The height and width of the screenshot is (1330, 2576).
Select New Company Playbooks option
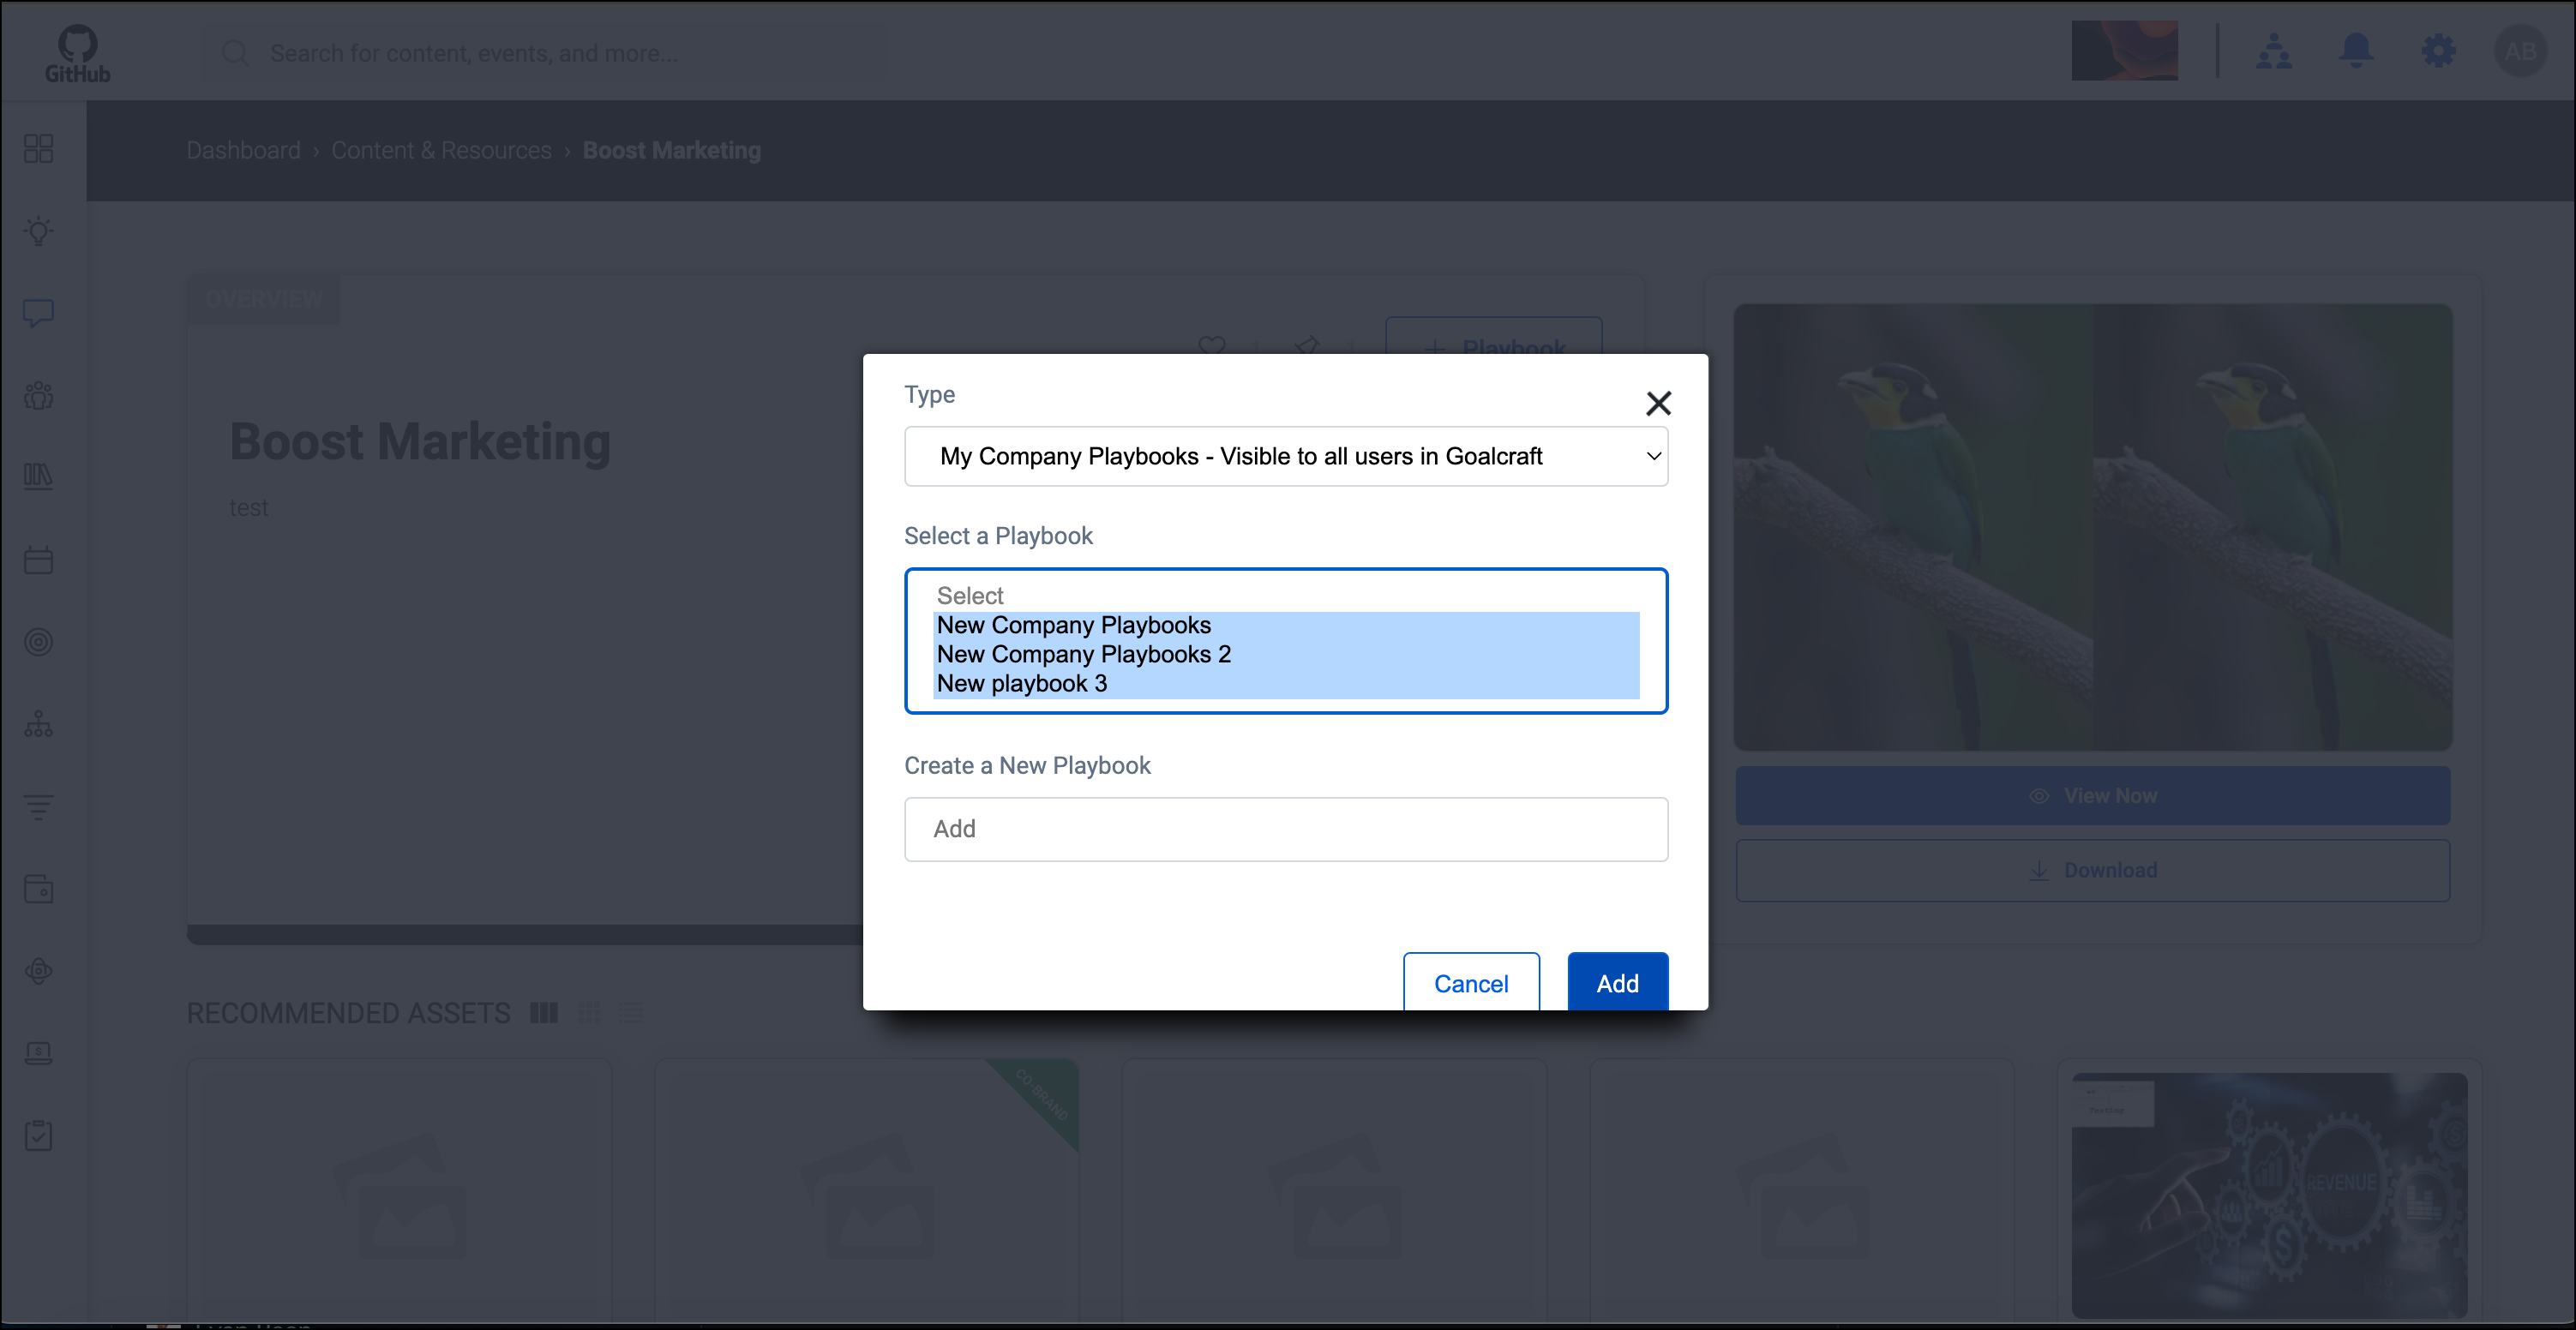(x=1286, y=625)
